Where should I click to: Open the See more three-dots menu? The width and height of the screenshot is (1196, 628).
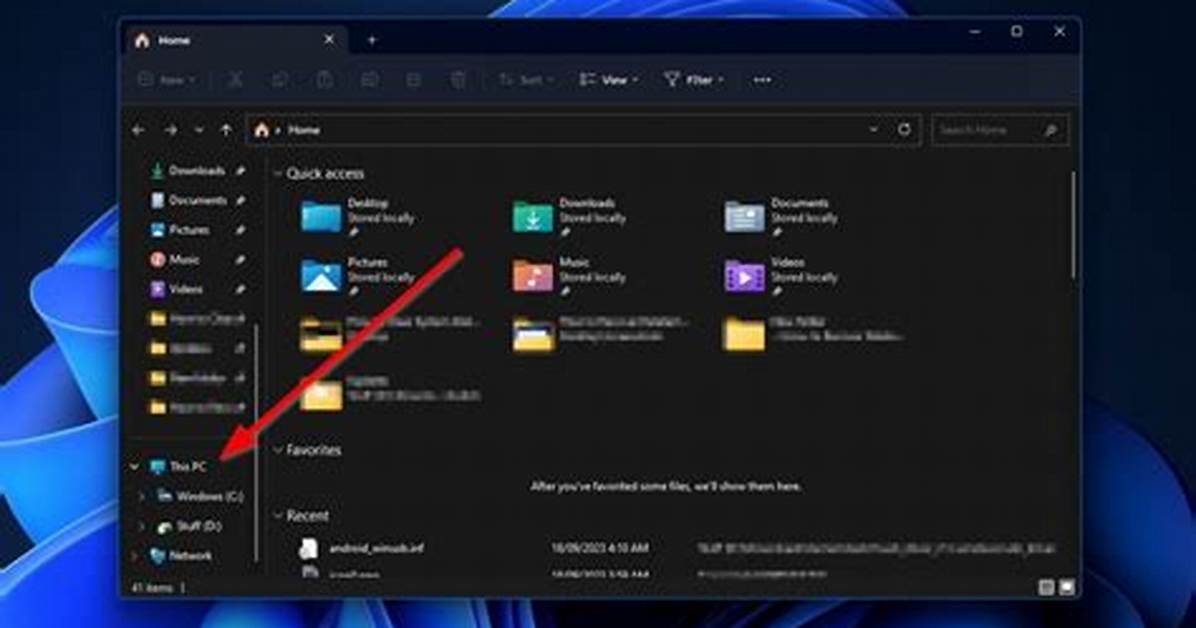click(762, 79)
